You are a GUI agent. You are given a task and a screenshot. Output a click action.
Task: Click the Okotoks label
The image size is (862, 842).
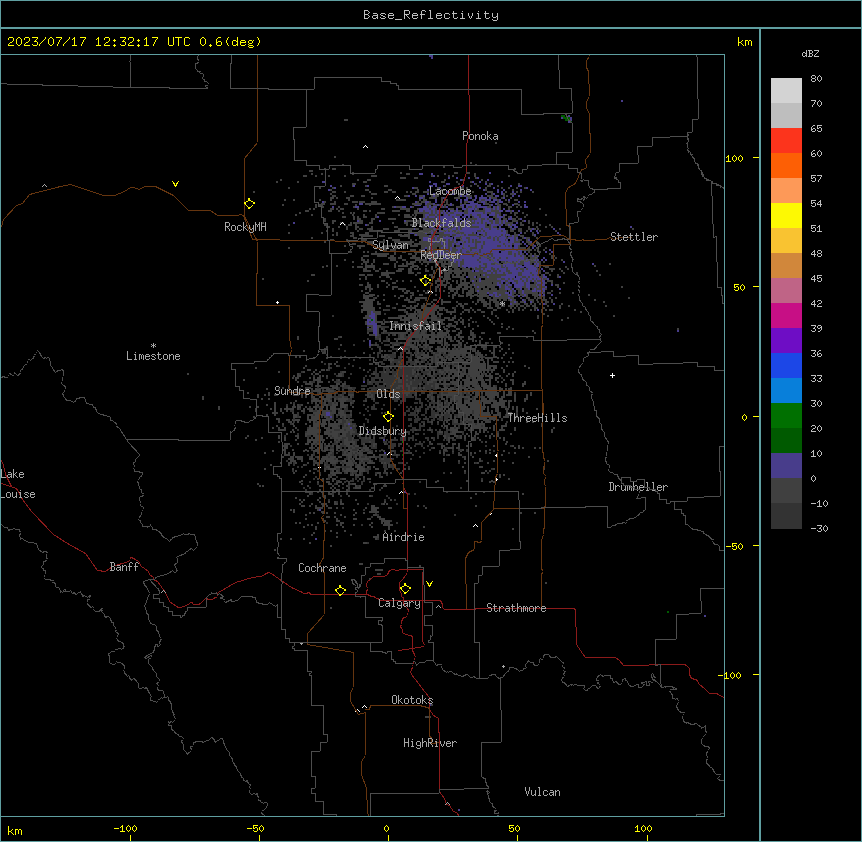coord(412,700)
